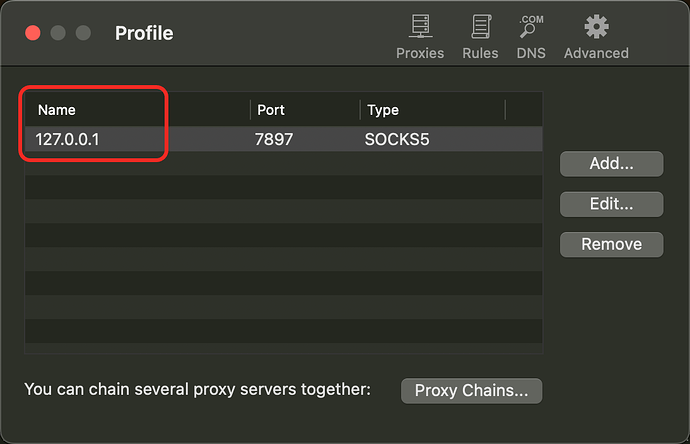Click the SOCKS5 type cell
Viewport: 690px width, 444px height.
tap(396, 139)
